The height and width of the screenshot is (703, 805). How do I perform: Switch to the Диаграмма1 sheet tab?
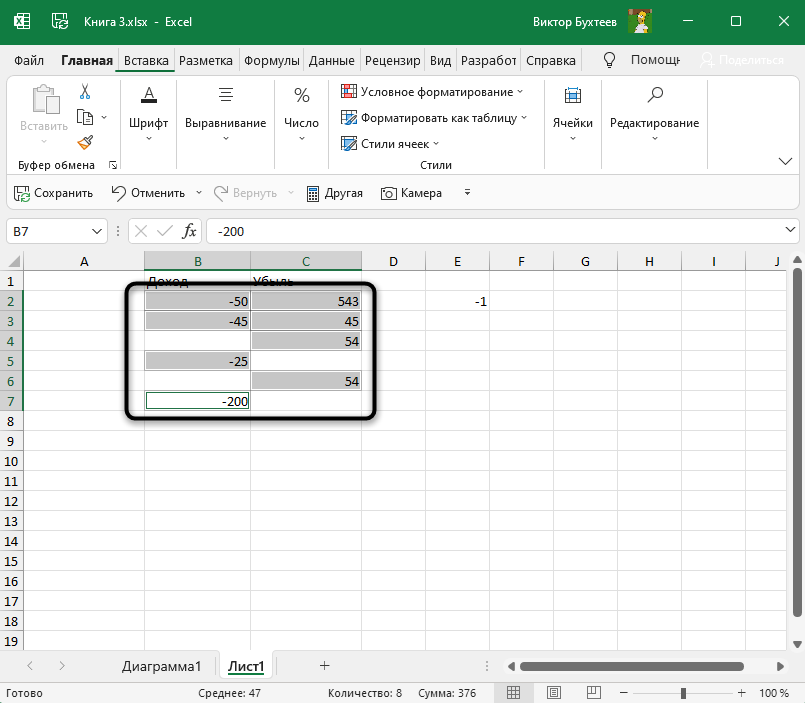(x=162, y=666)
